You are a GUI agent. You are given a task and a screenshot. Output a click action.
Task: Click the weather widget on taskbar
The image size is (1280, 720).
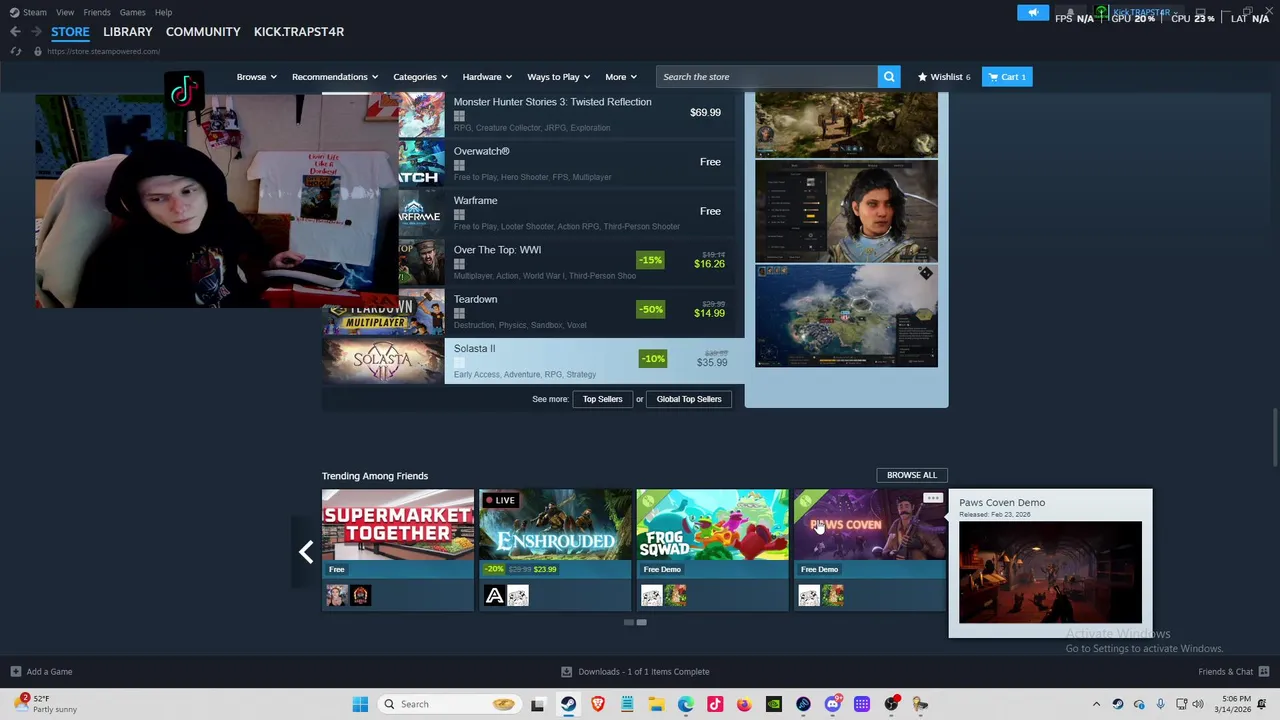[47, 704]
